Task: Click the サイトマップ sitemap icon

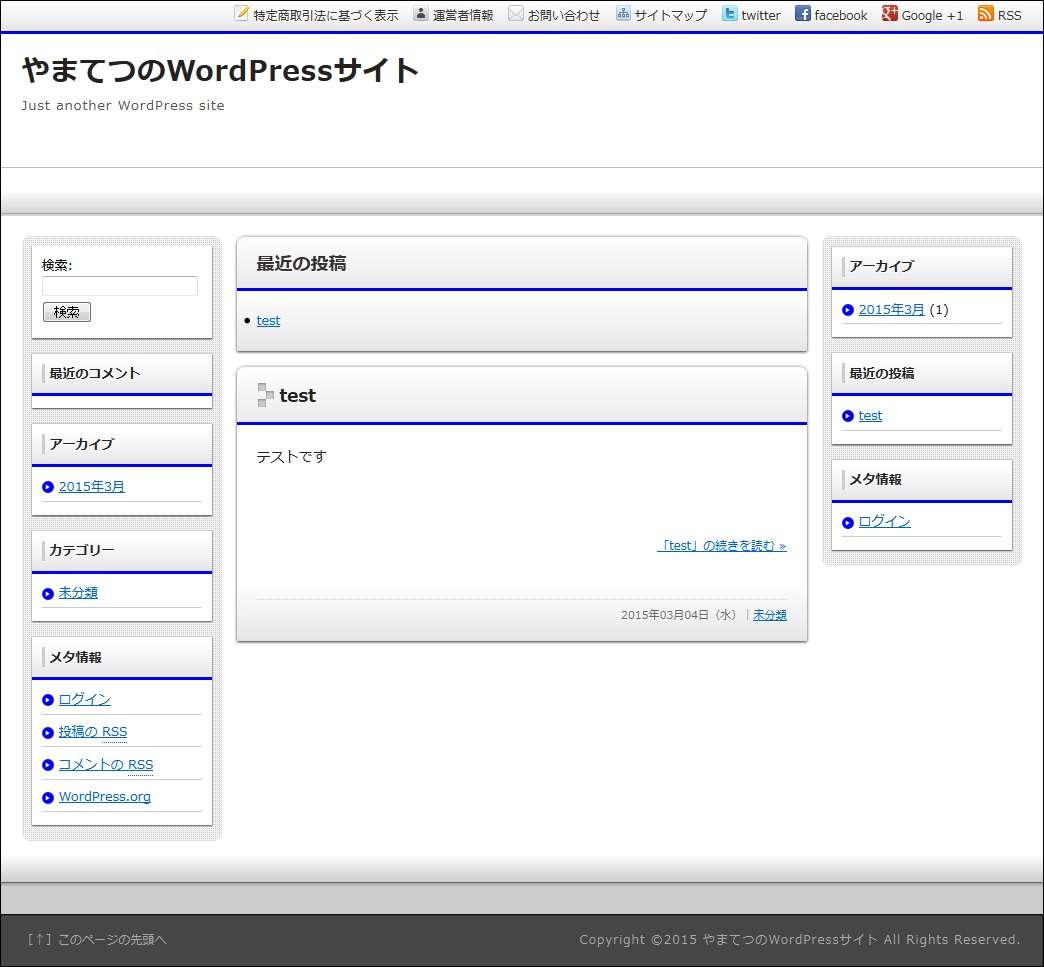Action: click(x=623, y=13)
